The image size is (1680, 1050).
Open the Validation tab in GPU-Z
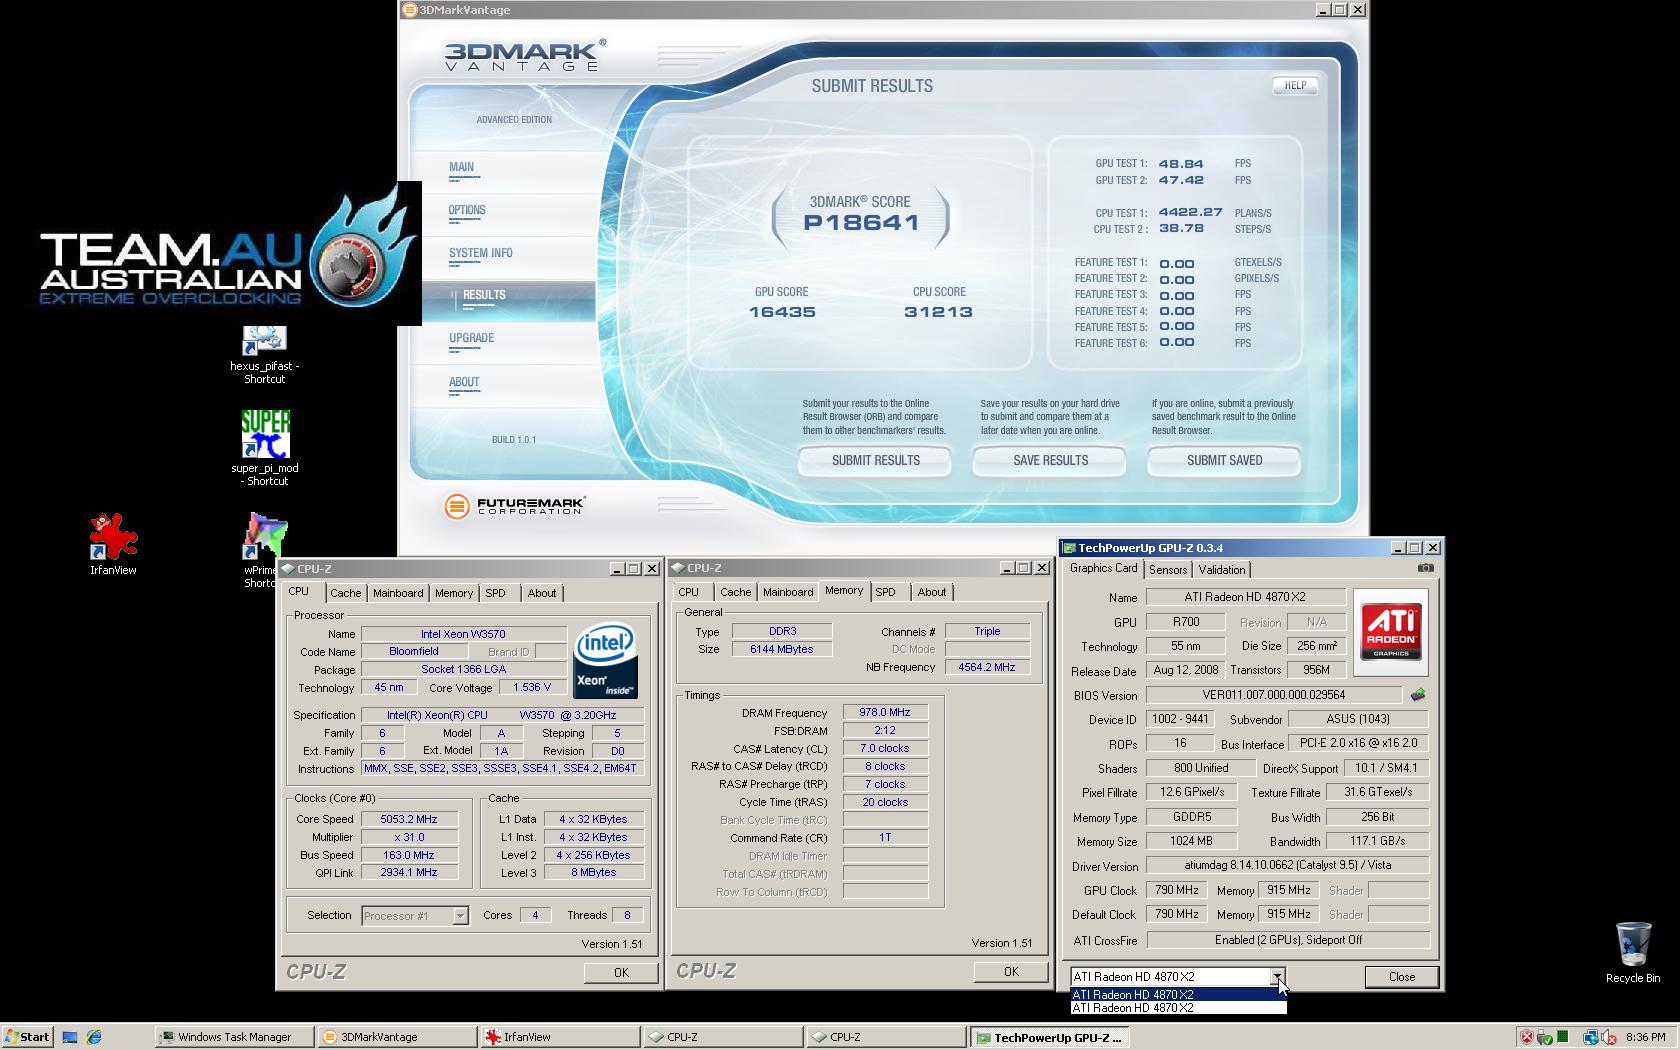(1222, 569)
